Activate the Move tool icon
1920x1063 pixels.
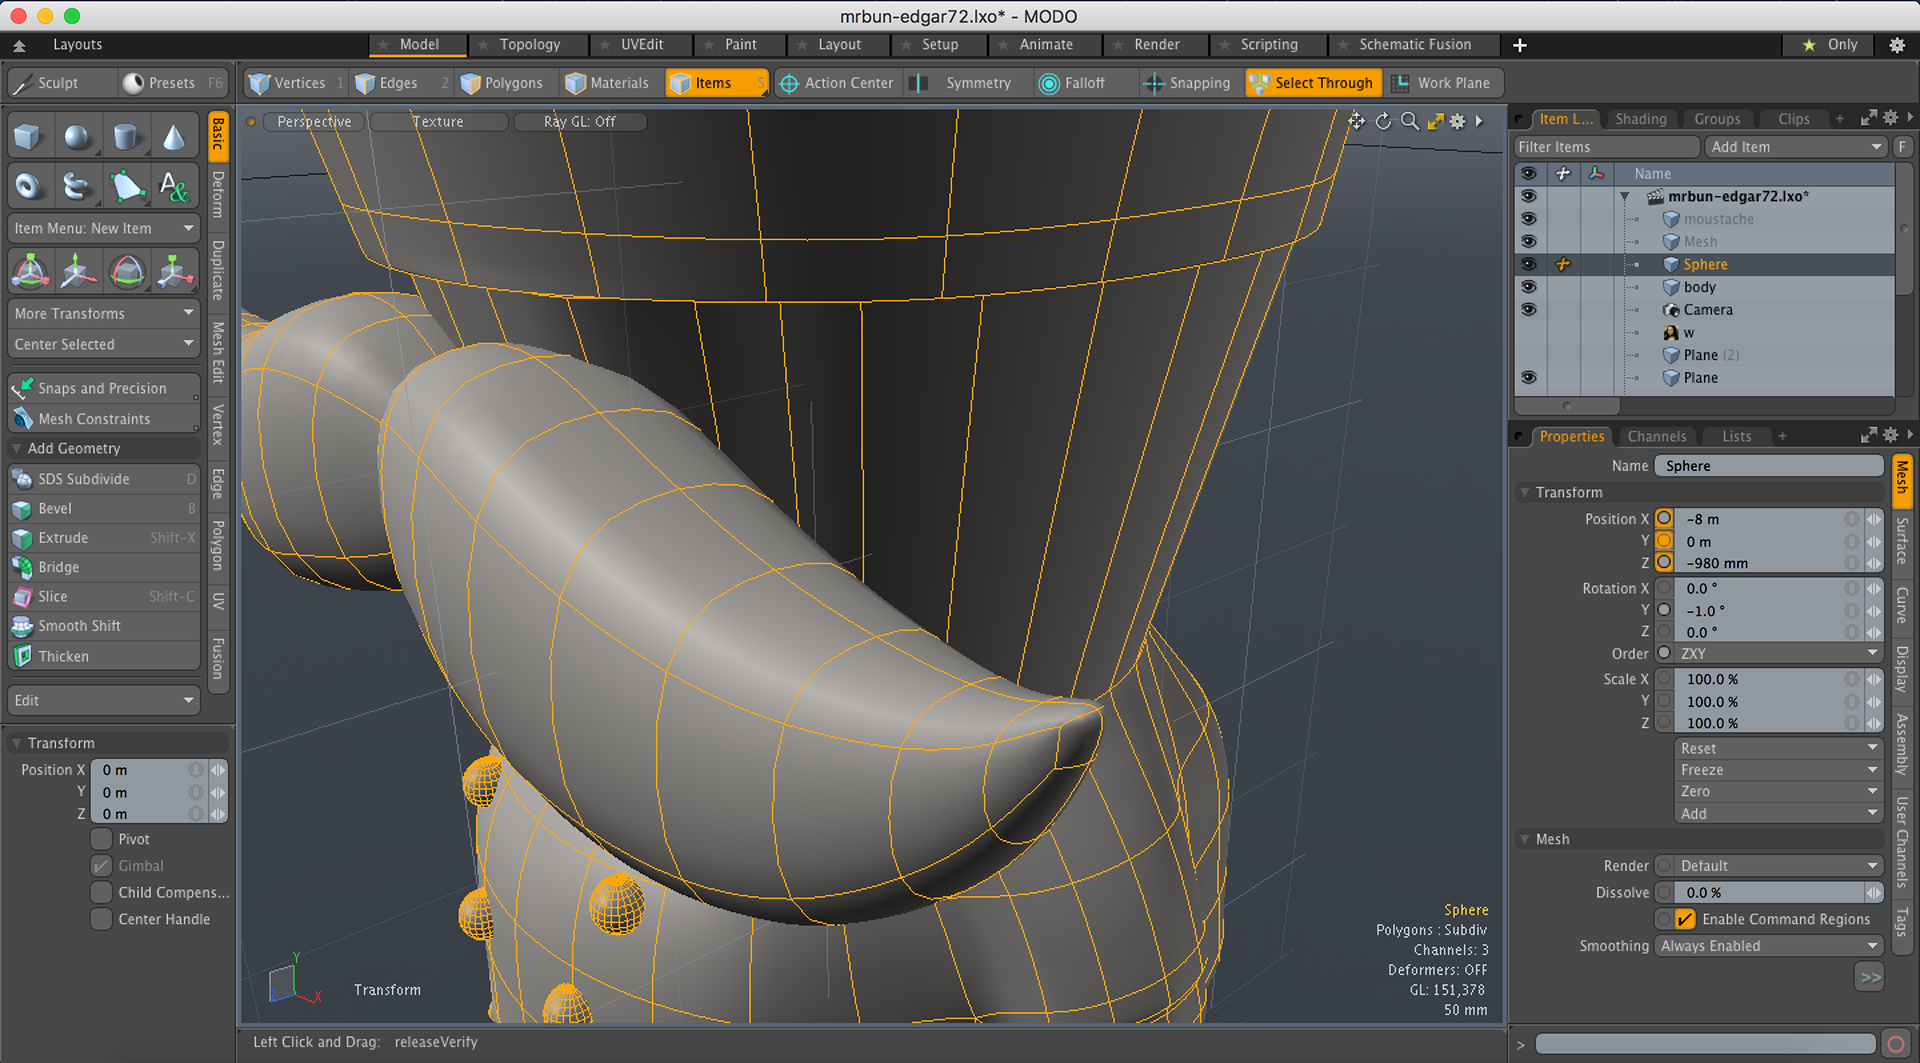coord(78,271)
